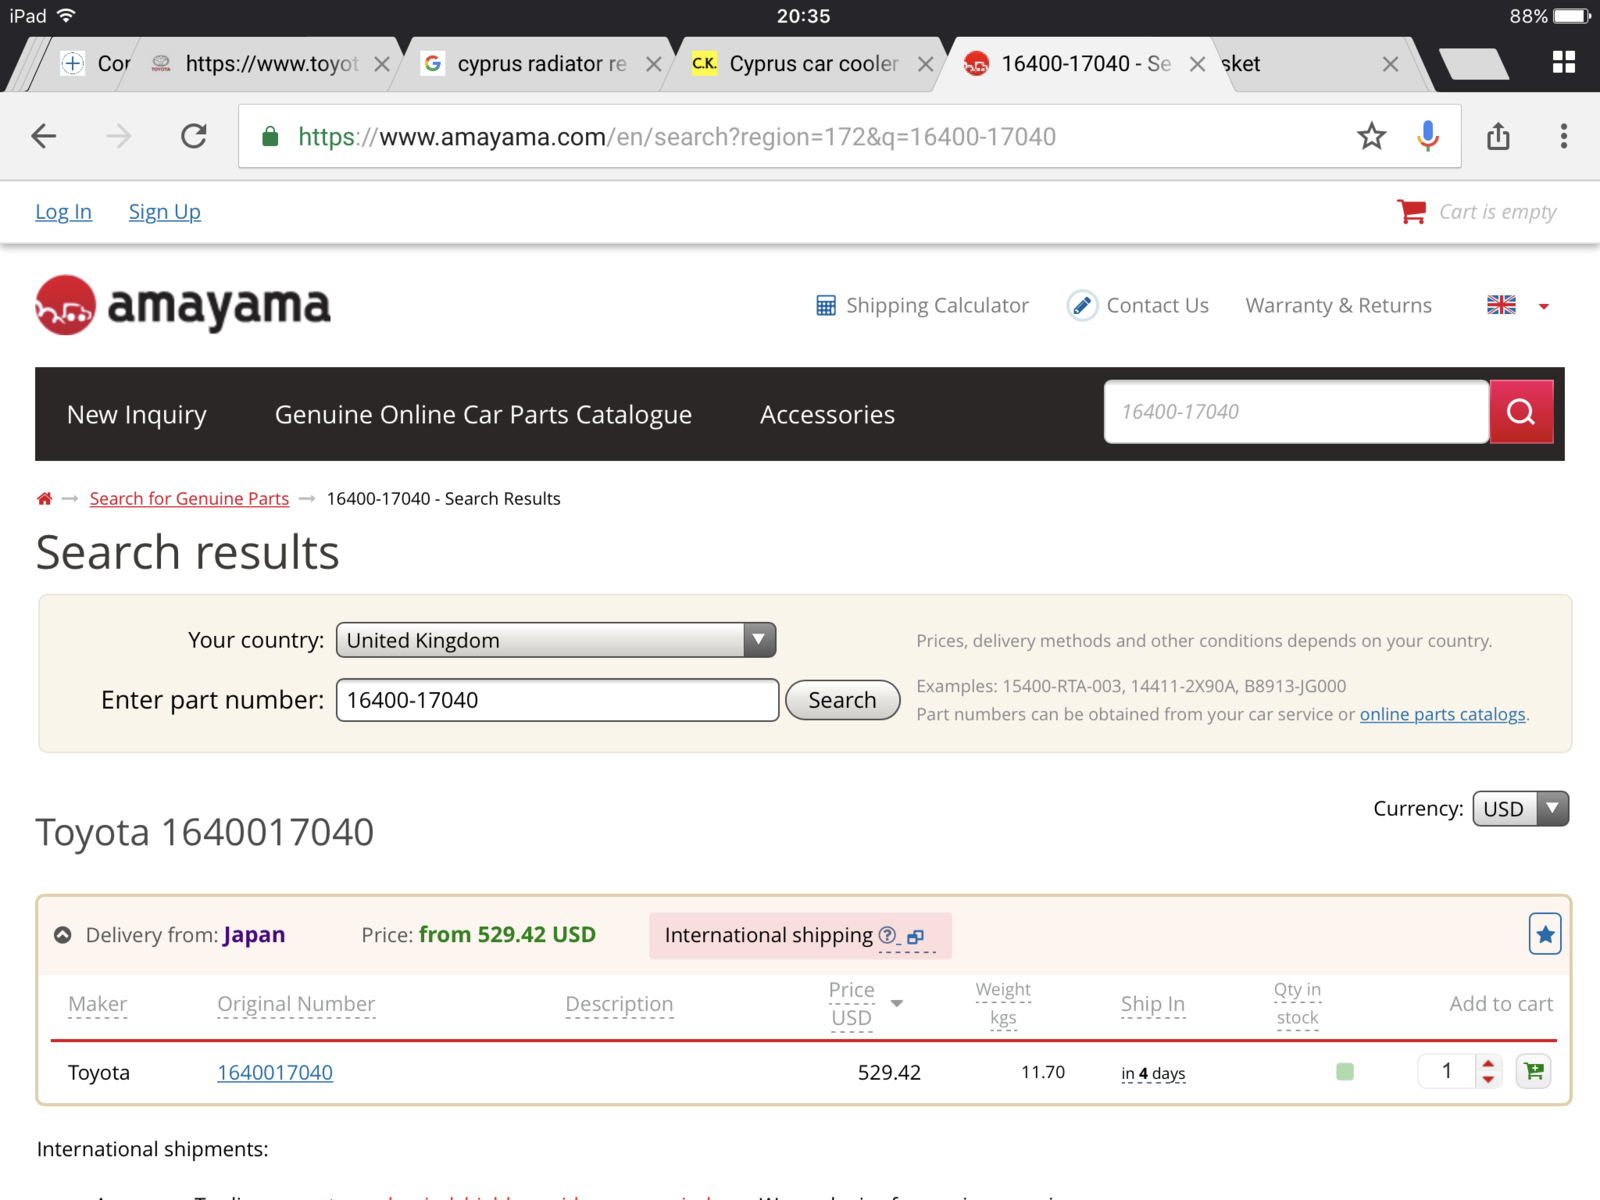Click Warranty & Returns link

pyautogui.click(x=1338, y=305)
